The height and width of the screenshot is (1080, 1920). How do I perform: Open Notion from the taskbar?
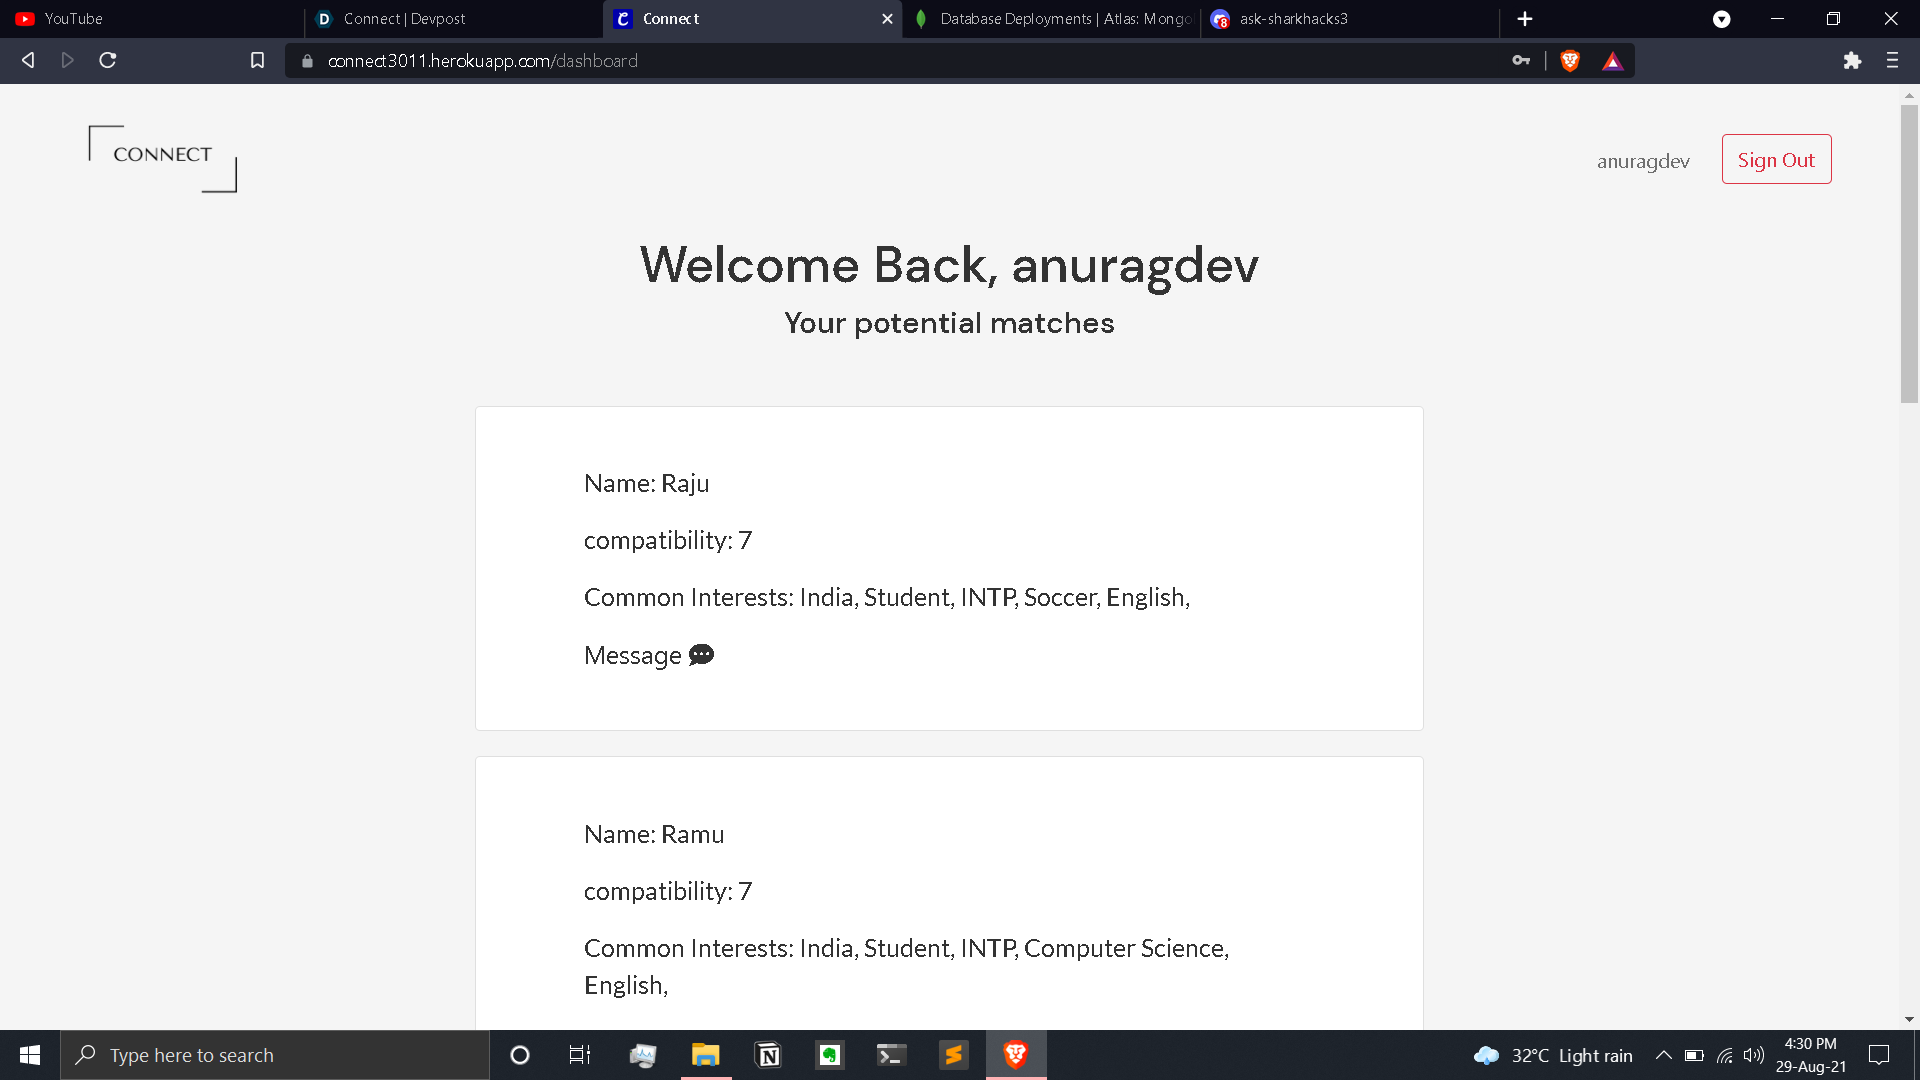(768, 1055)
